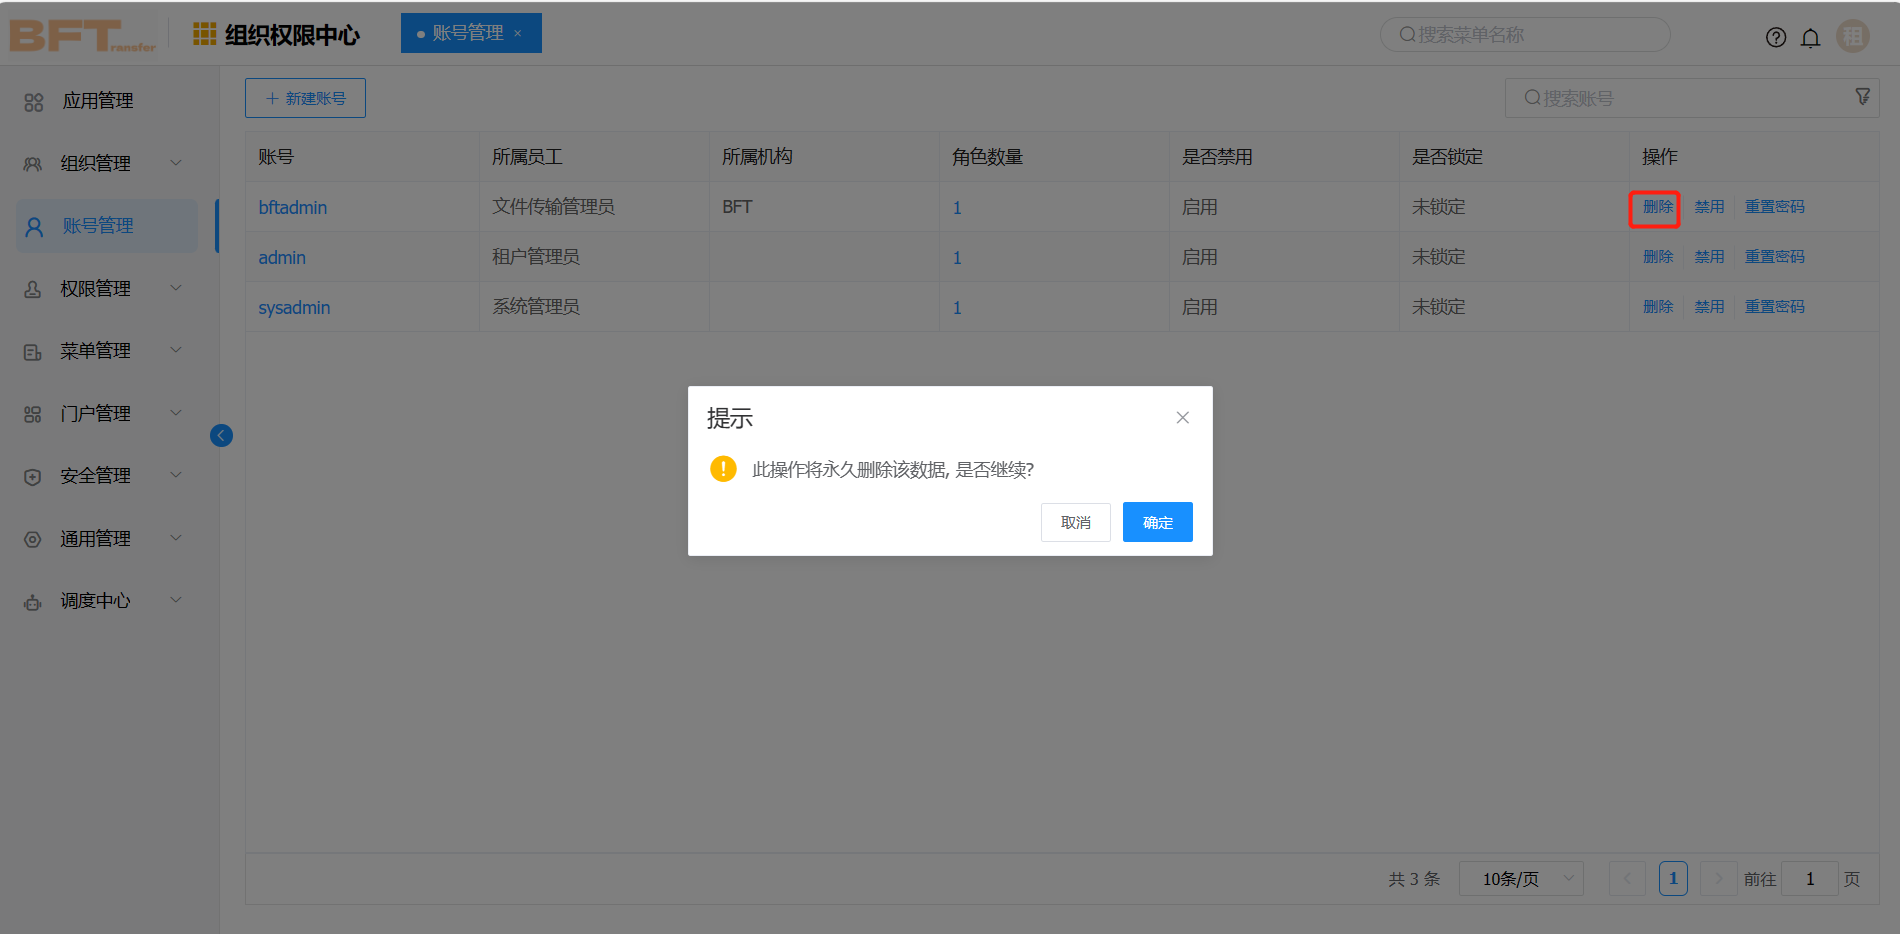Open the 应用管理 sidebar icon

point(33,101)
